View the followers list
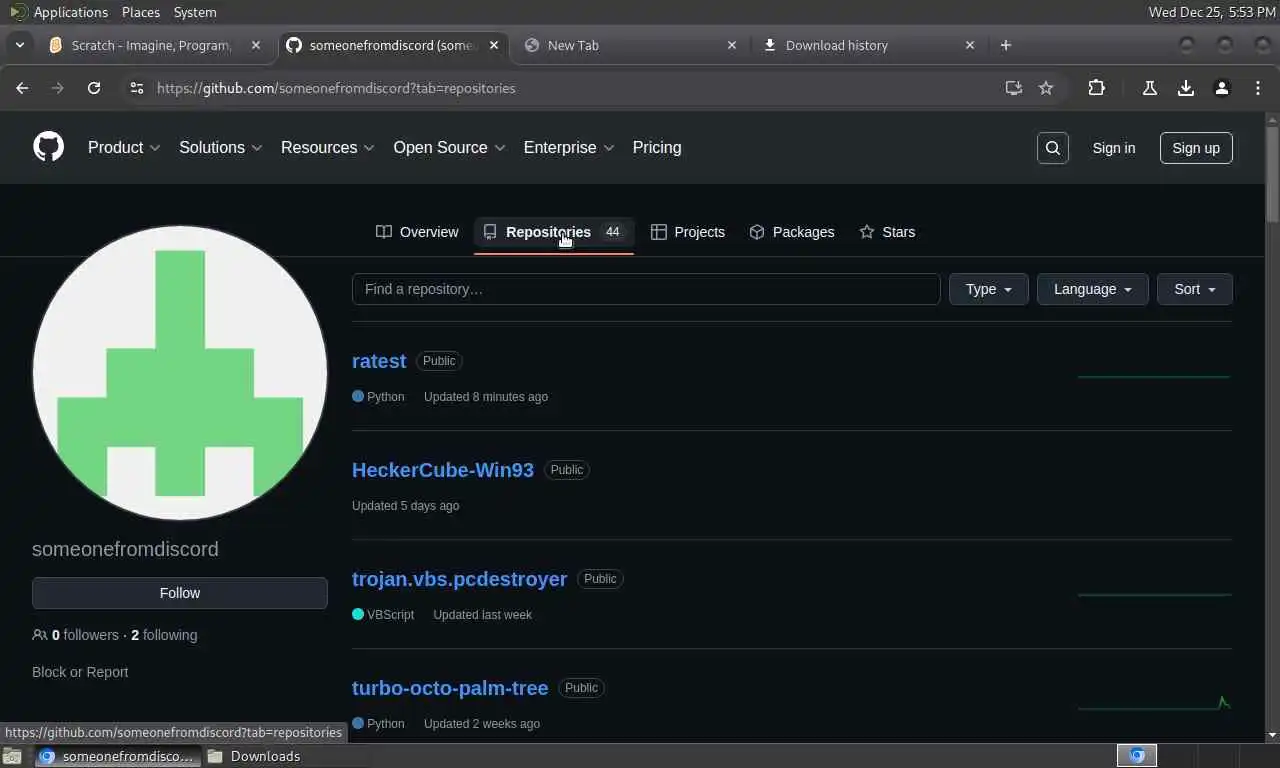The image size is (1280, 768). pos(76,635)
